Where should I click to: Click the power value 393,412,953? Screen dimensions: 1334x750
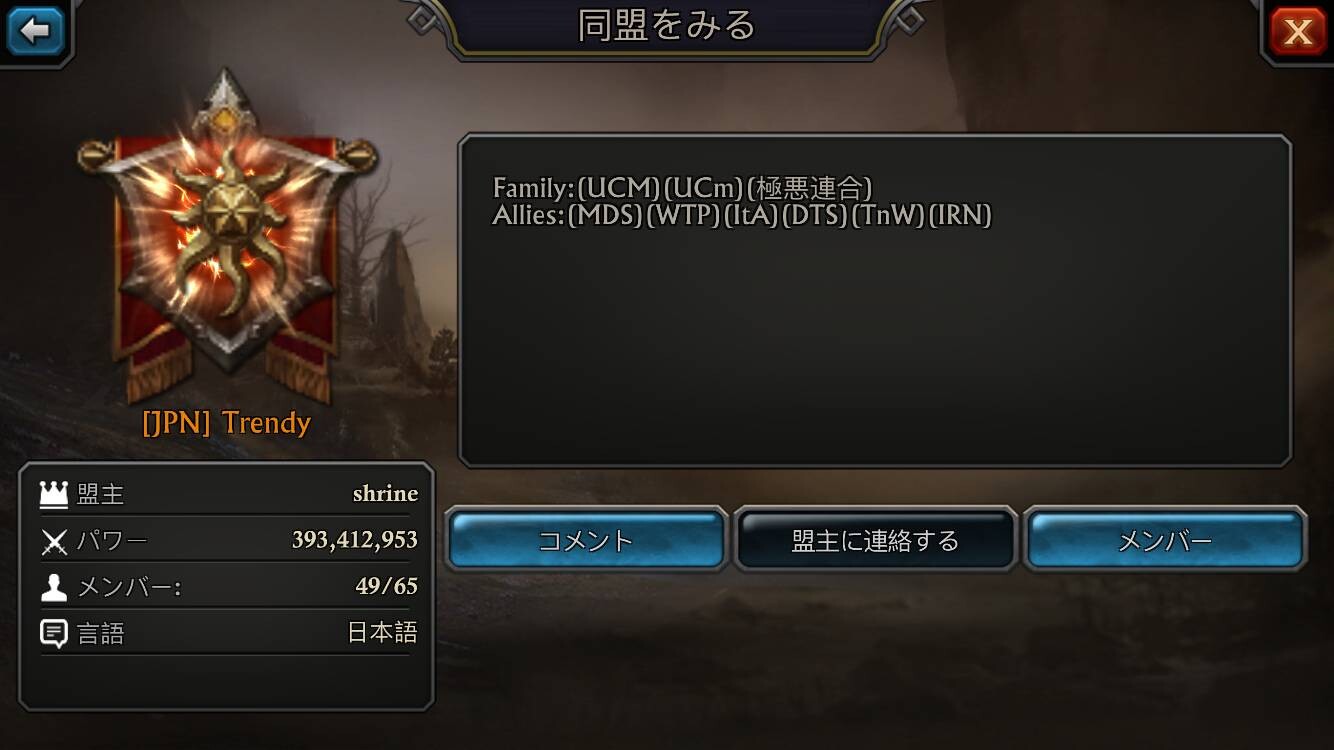point(355,540)
